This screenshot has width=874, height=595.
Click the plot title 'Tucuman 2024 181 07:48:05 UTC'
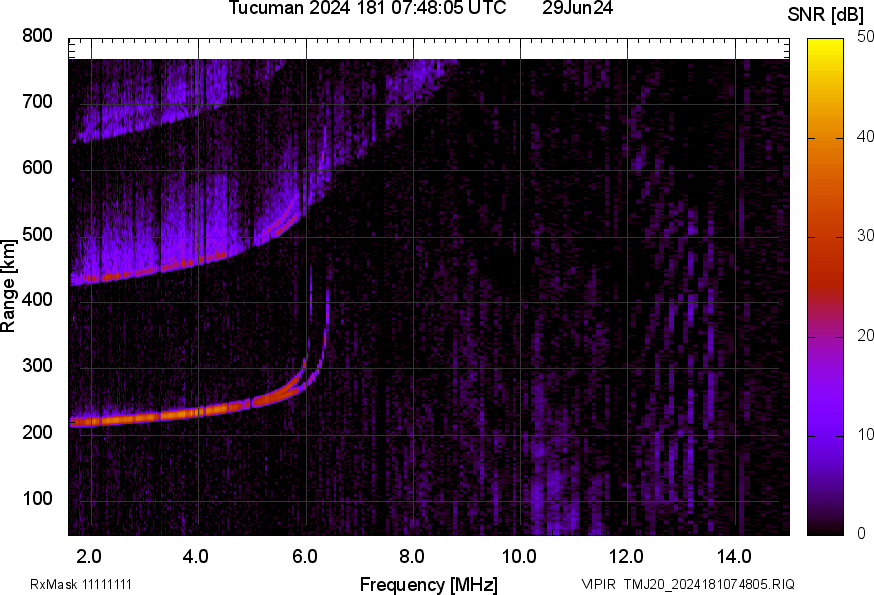pyautogui.click(x=367, y=8)
